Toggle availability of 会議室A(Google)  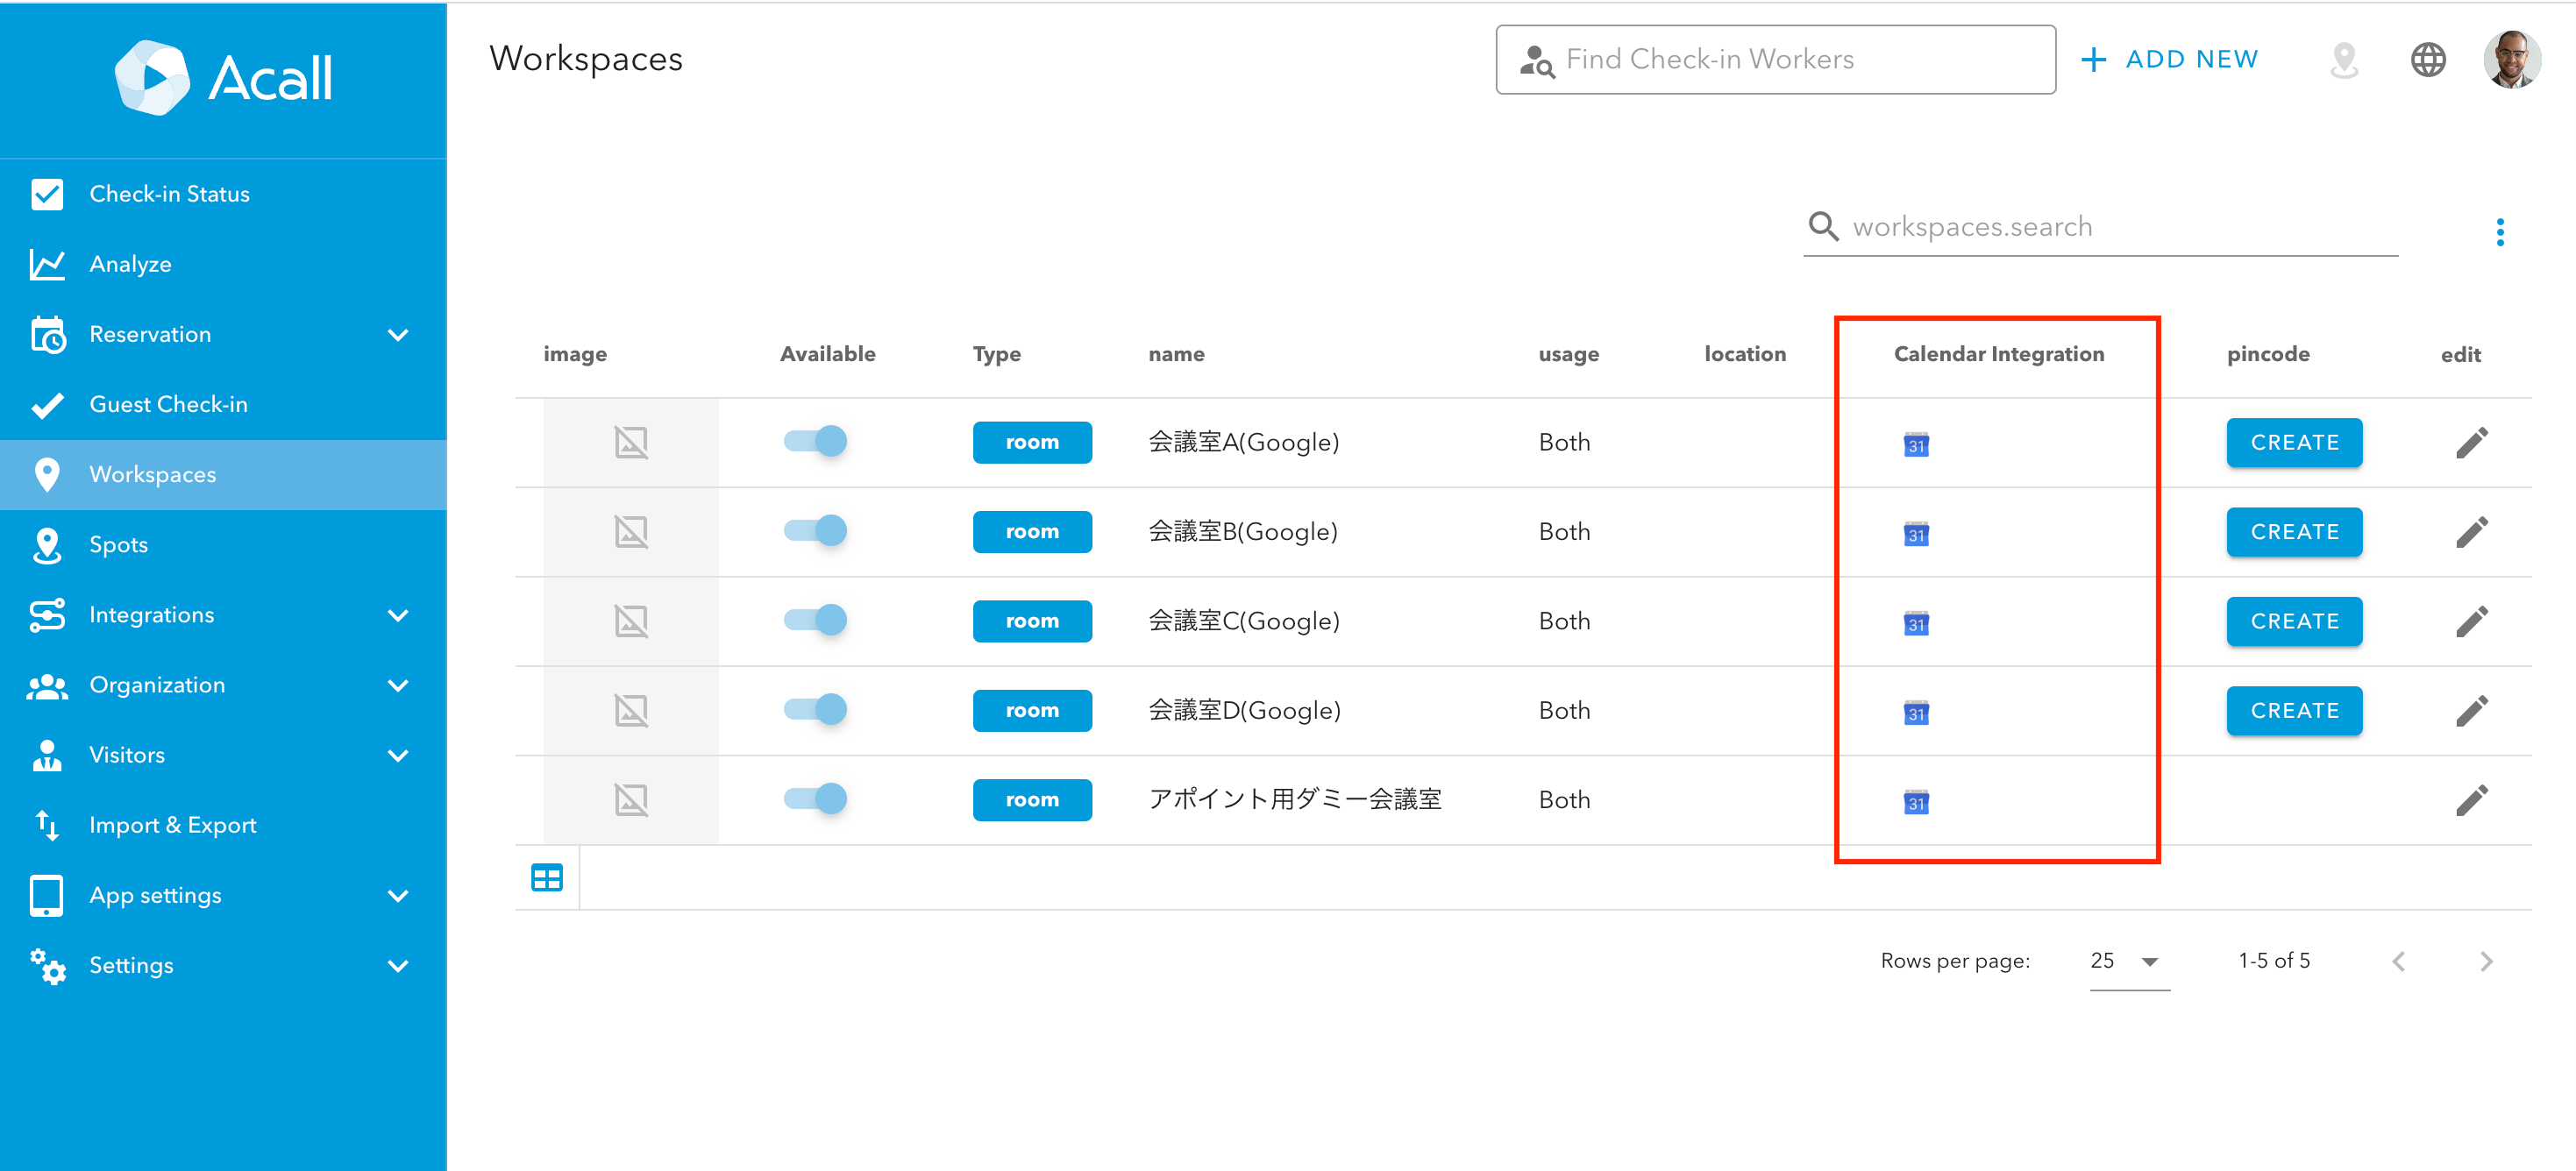815,441
